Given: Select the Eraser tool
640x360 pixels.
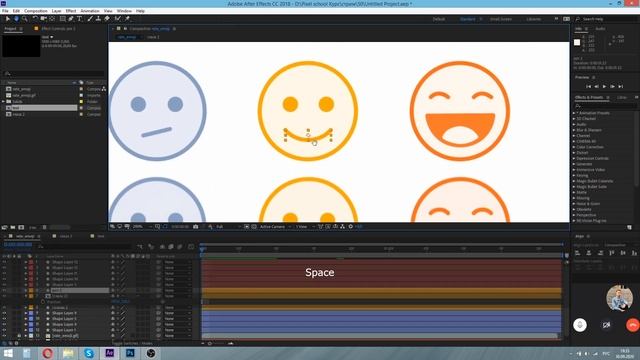Looking at the screenshot, I should (x=107, y=19).
